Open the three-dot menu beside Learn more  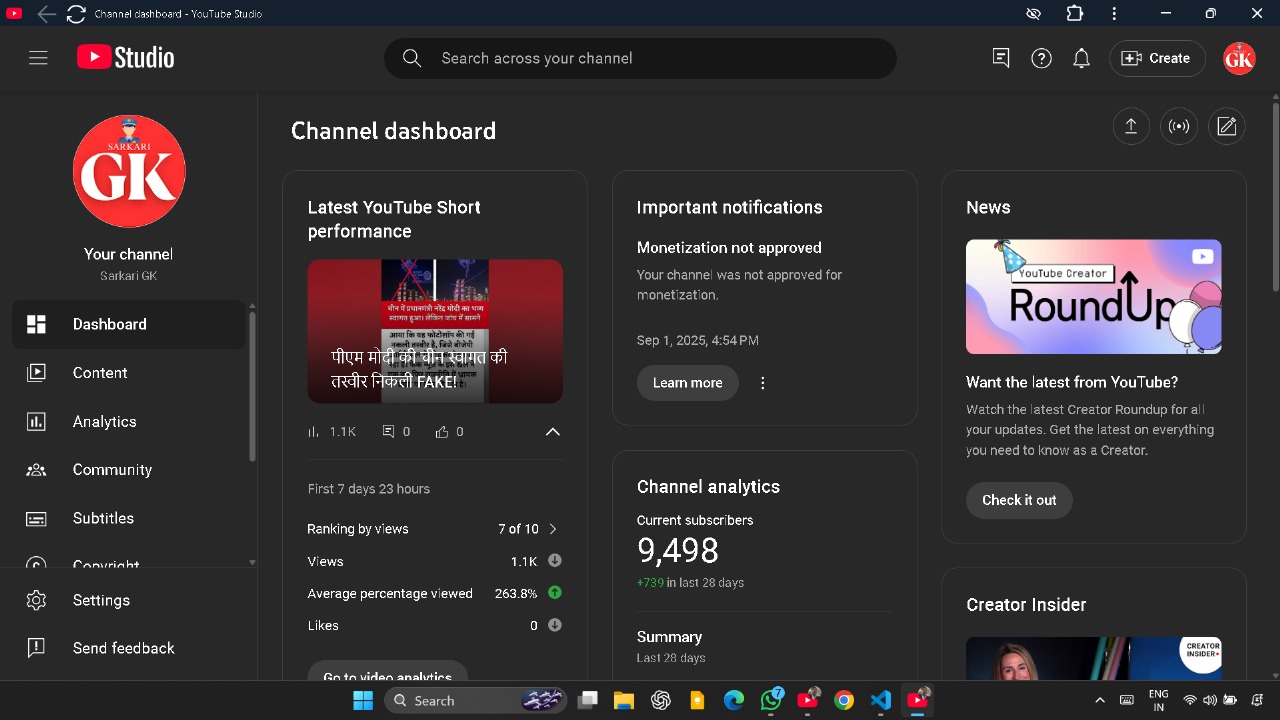(763, 383)
